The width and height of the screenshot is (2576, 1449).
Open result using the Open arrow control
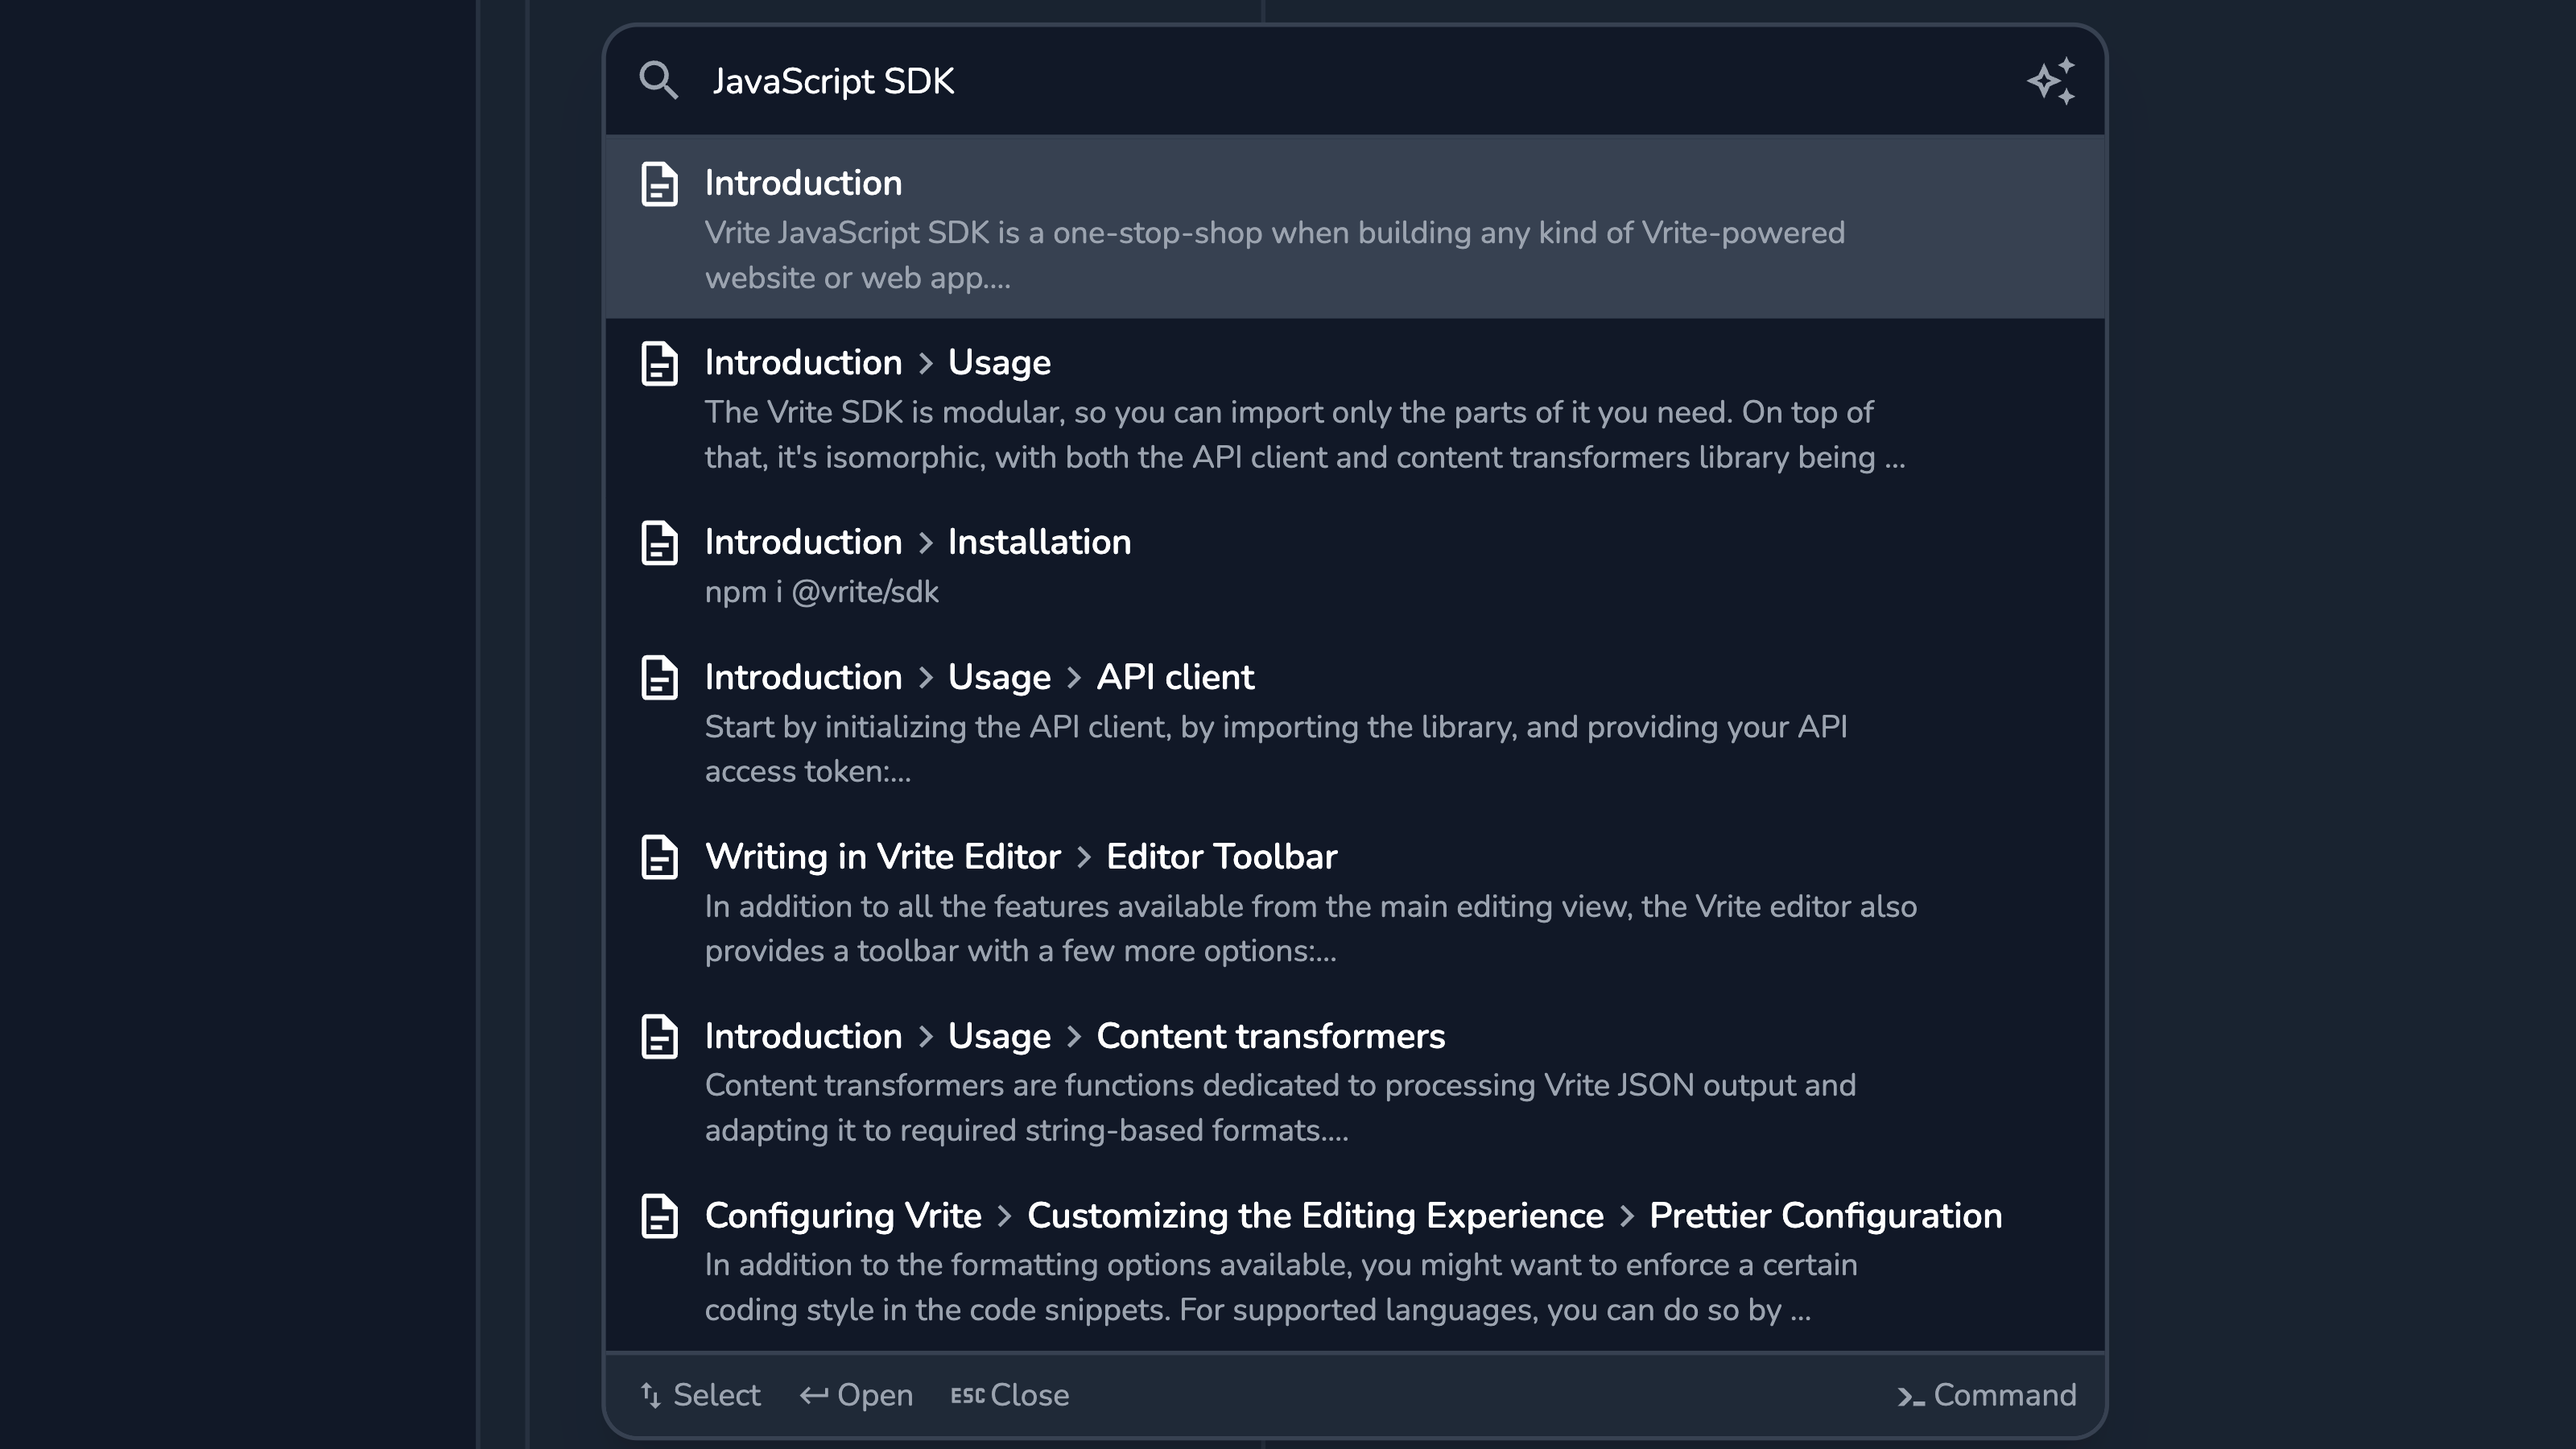click(x=855, y=1396)
